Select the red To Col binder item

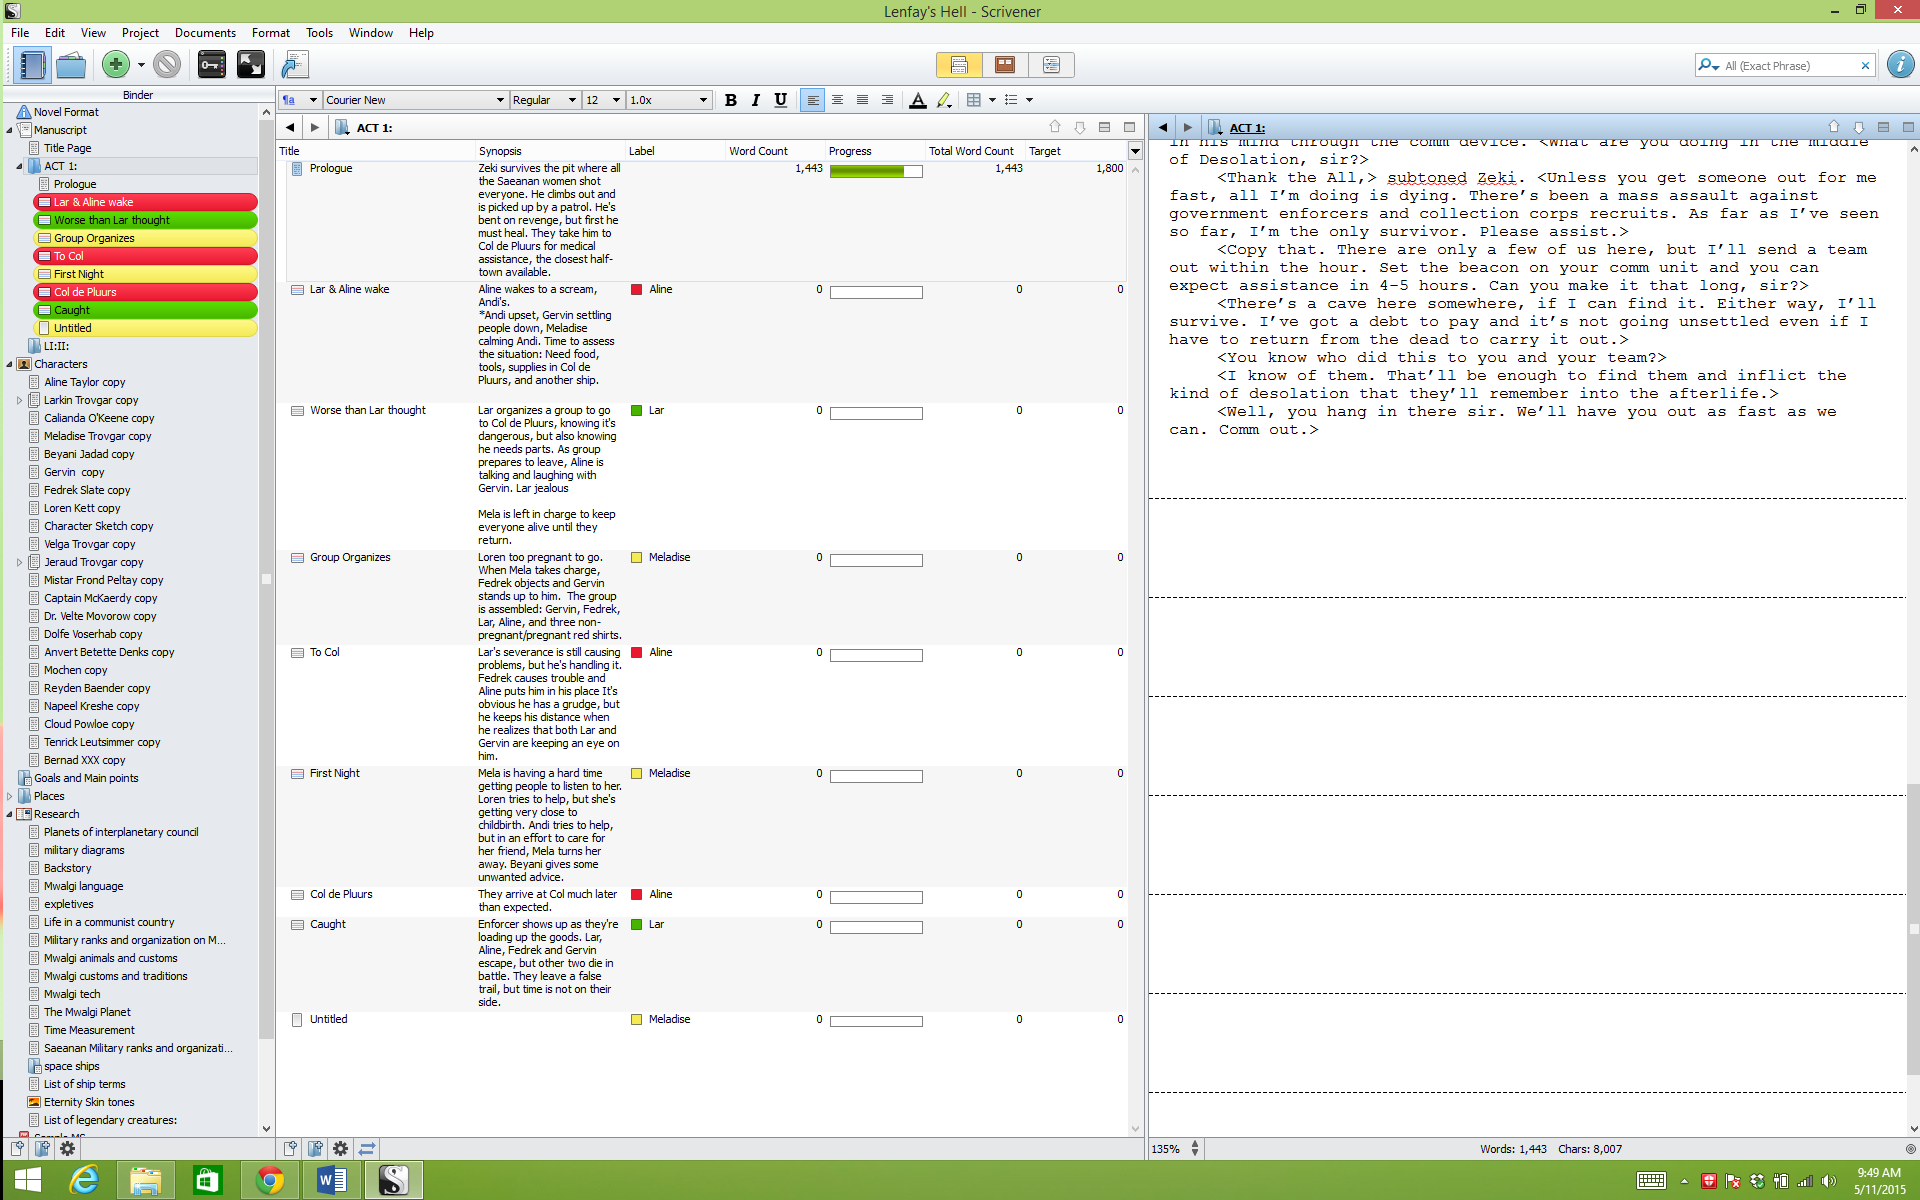click(x=145, y=256)
